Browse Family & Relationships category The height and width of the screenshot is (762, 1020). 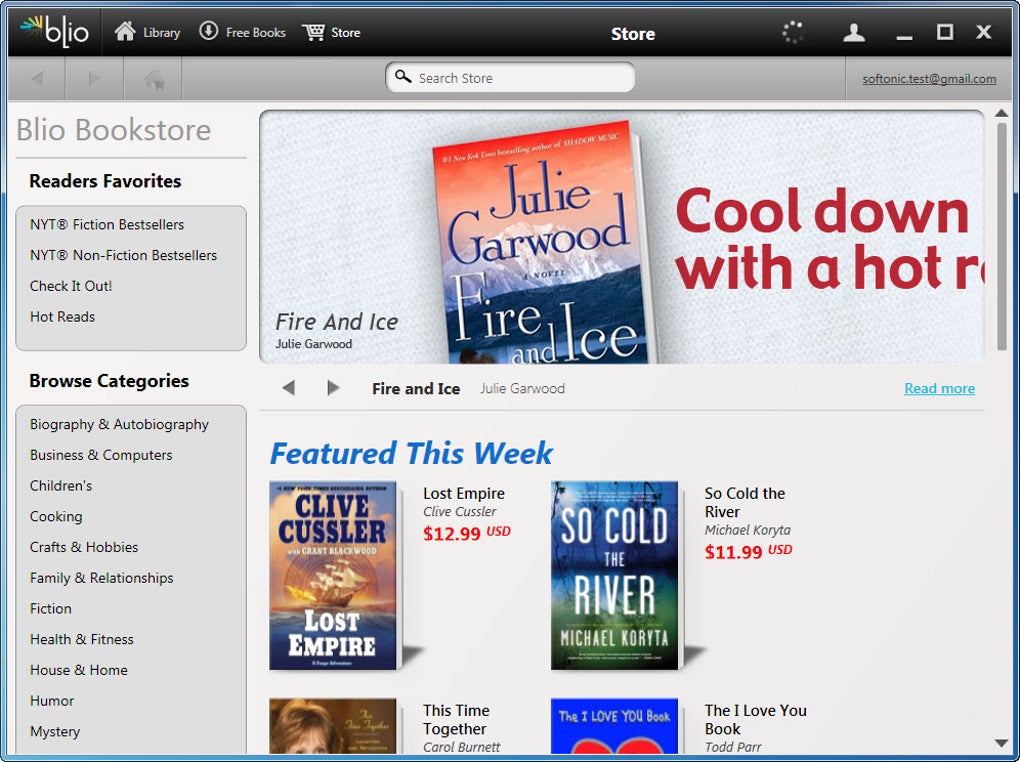tap(101, 578)
